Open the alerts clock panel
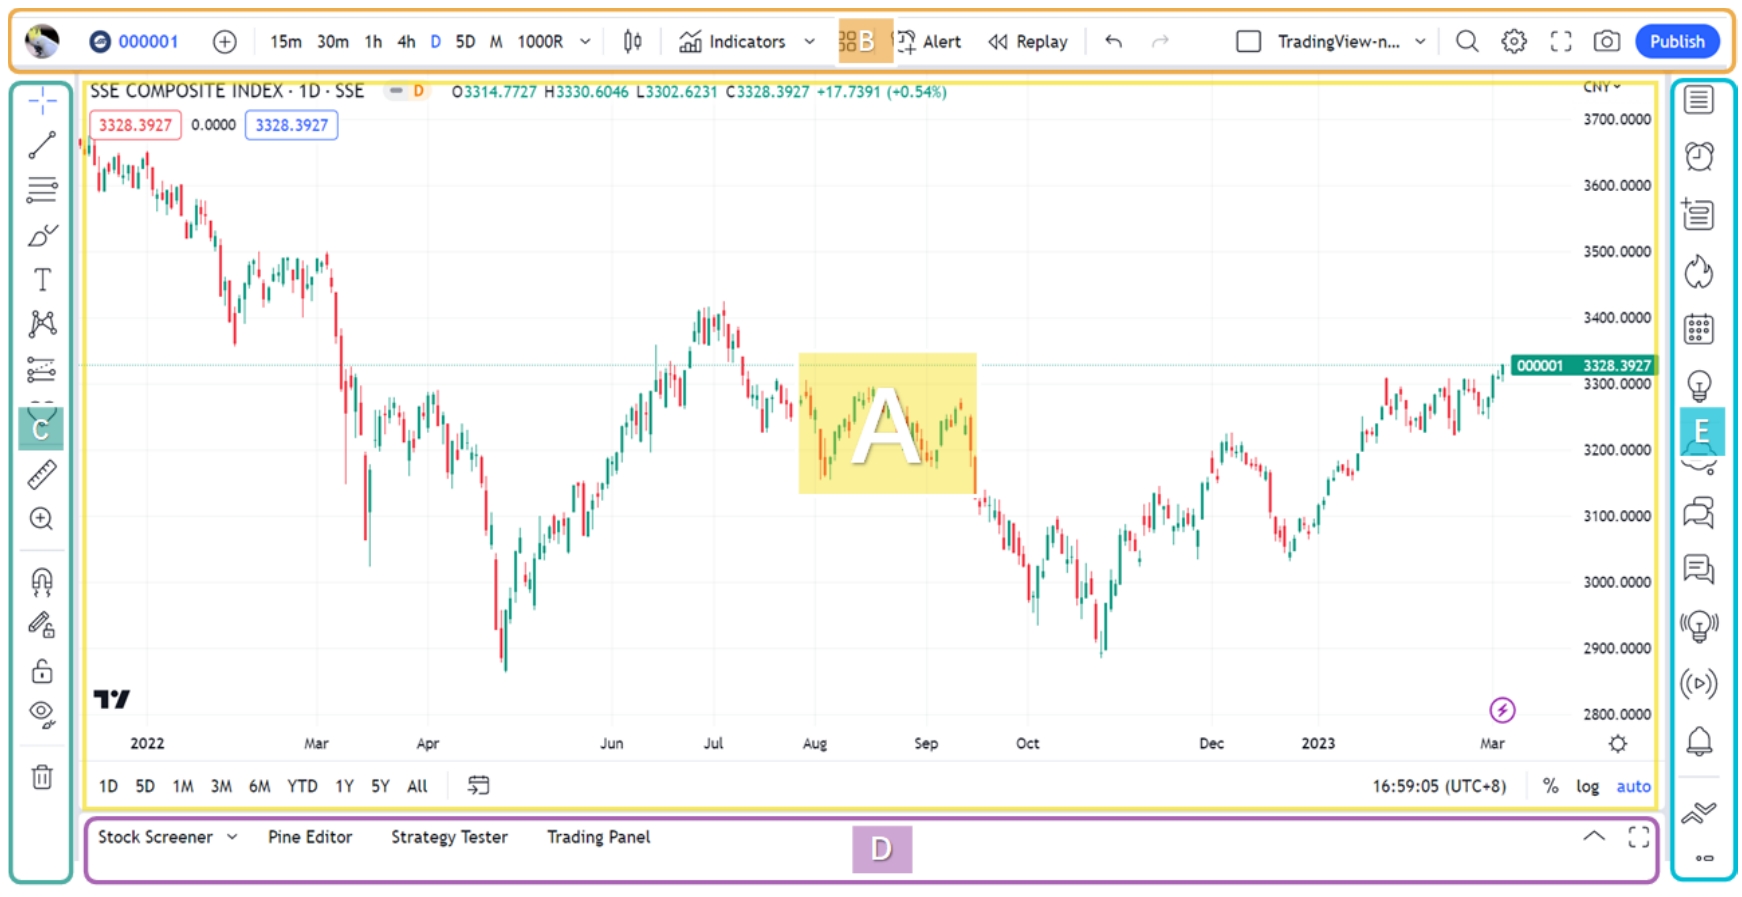Screen dimensions: 1742x897 pos(1698,156)
